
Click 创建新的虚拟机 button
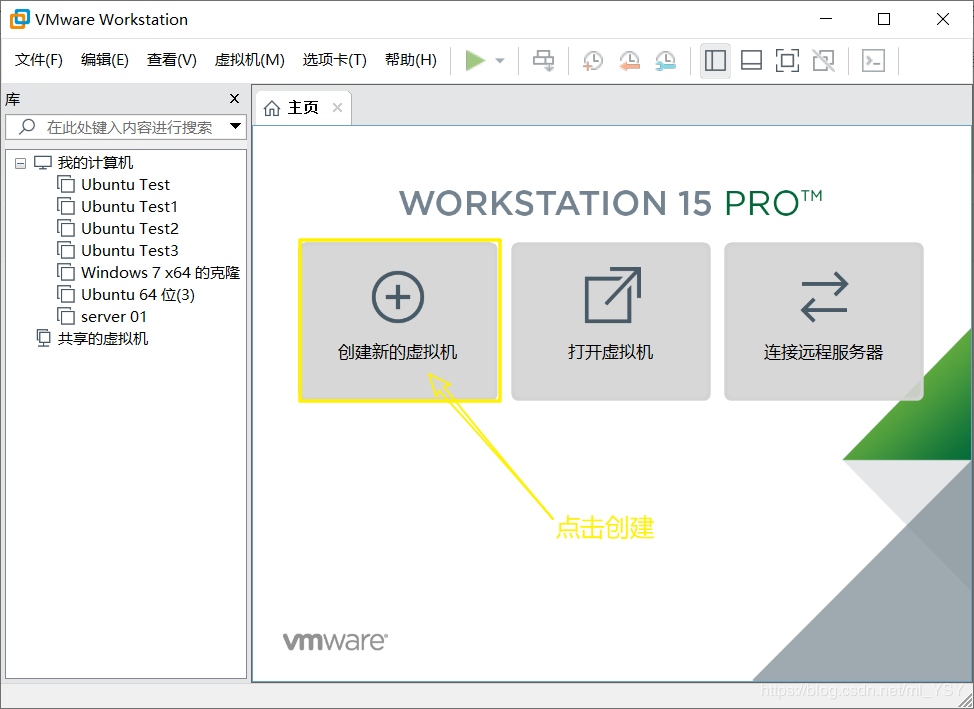(x=398, y=320)
